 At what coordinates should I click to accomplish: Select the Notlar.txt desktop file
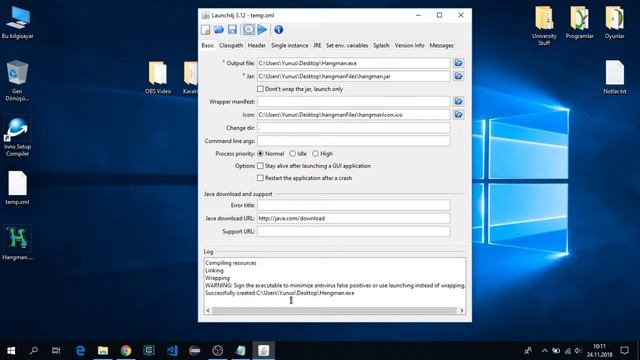coord(615,78)
